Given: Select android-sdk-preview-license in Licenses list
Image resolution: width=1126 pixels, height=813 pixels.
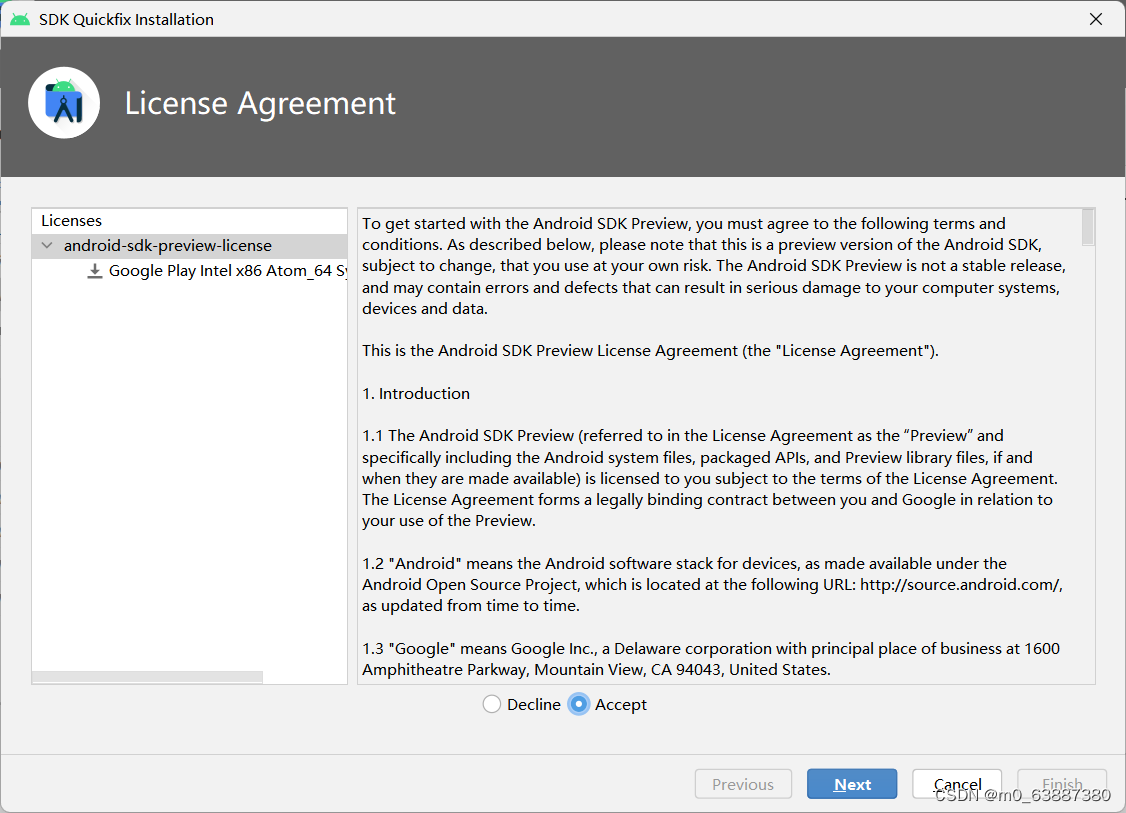Looking at the screenshot, I should (190, 246).
